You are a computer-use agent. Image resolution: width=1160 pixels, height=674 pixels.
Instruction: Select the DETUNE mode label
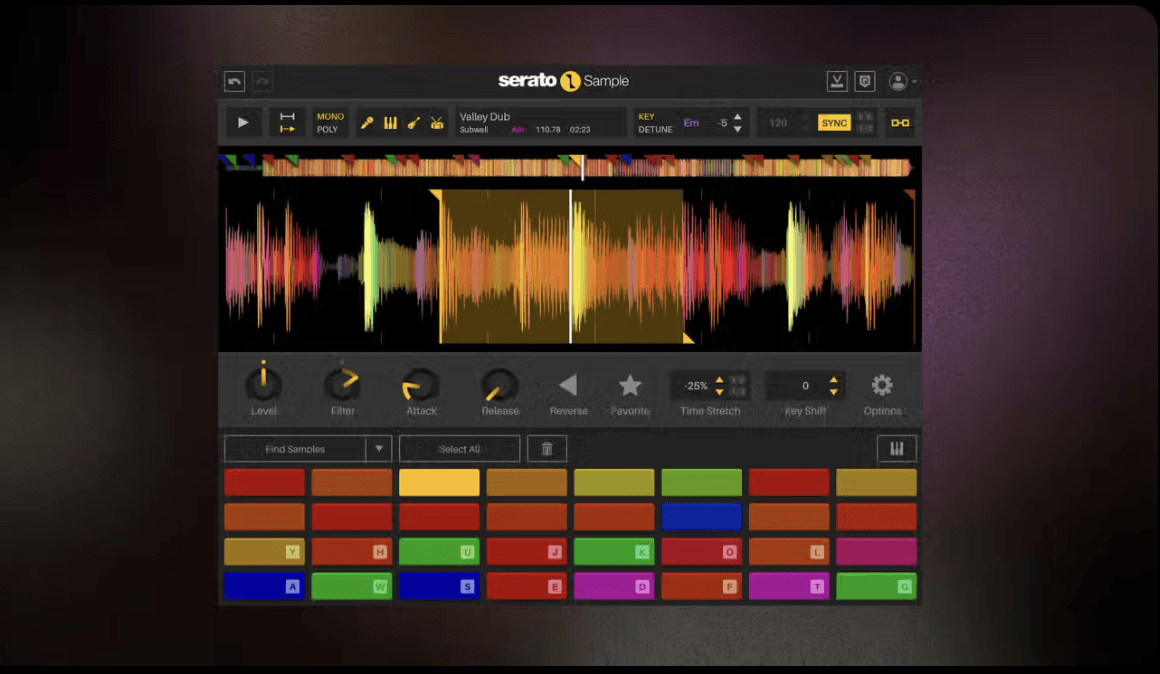pos(655,129)
